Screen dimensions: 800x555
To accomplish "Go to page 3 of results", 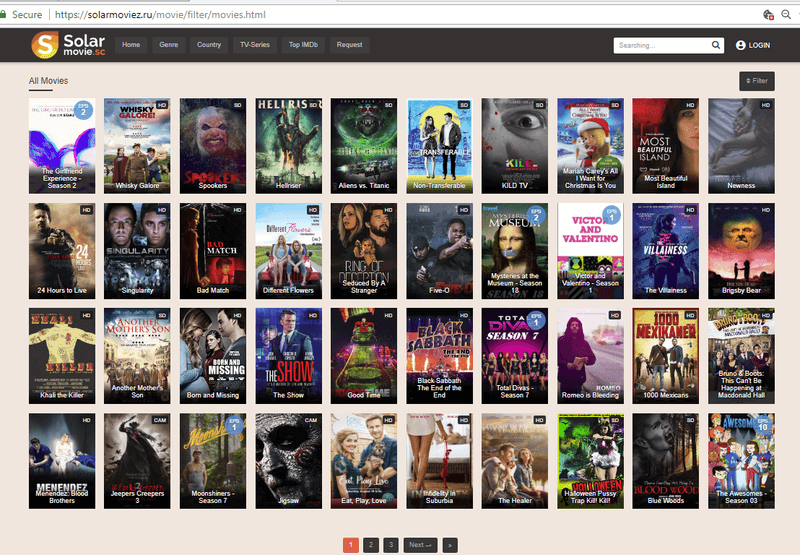I will [x=391, y=544].
